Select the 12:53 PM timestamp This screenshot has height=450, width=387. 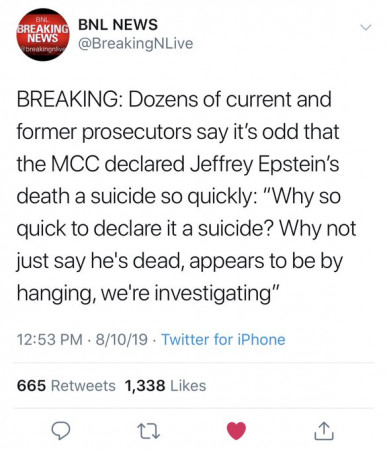pyautogui.click(x=50, y=340)
